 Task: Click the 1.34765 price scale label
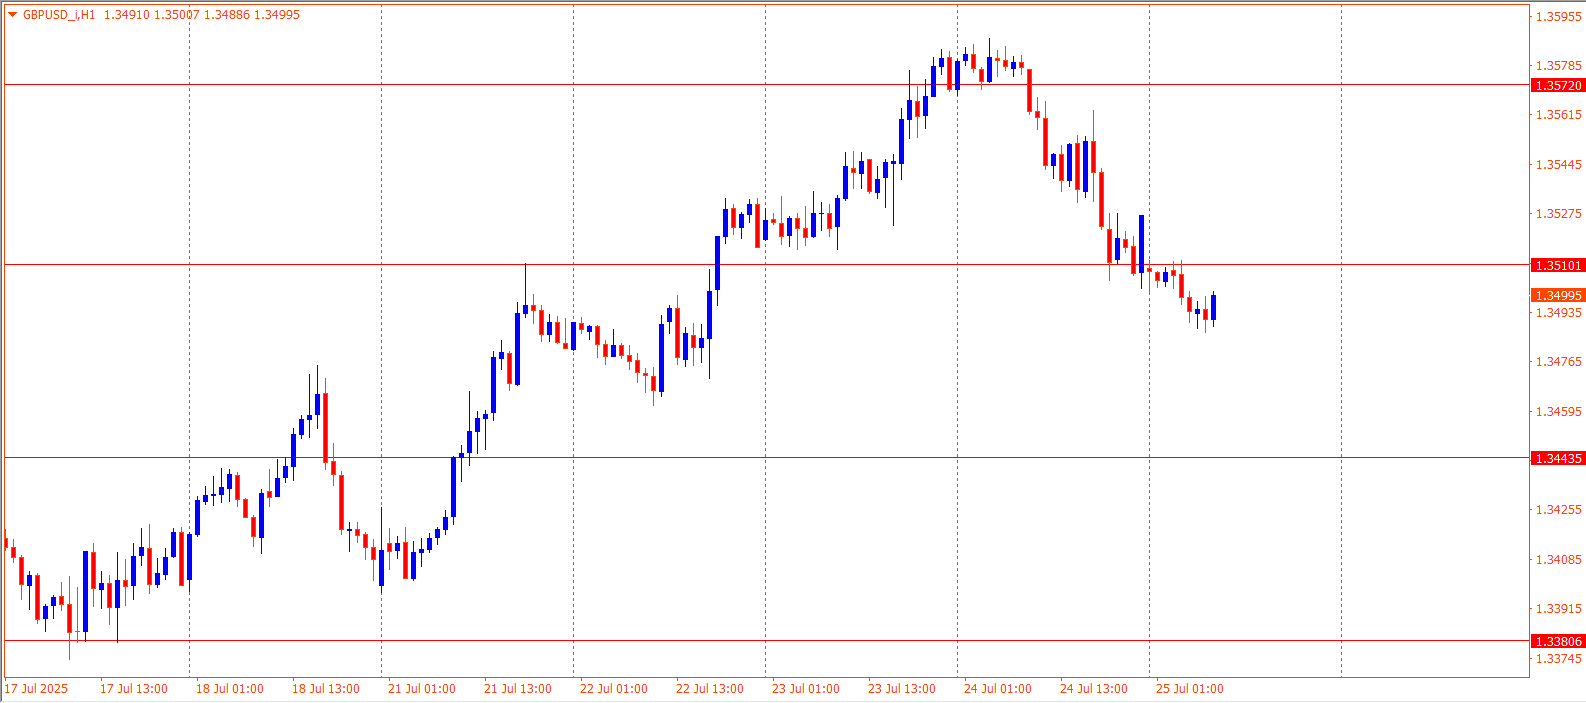pos(1559,362)
